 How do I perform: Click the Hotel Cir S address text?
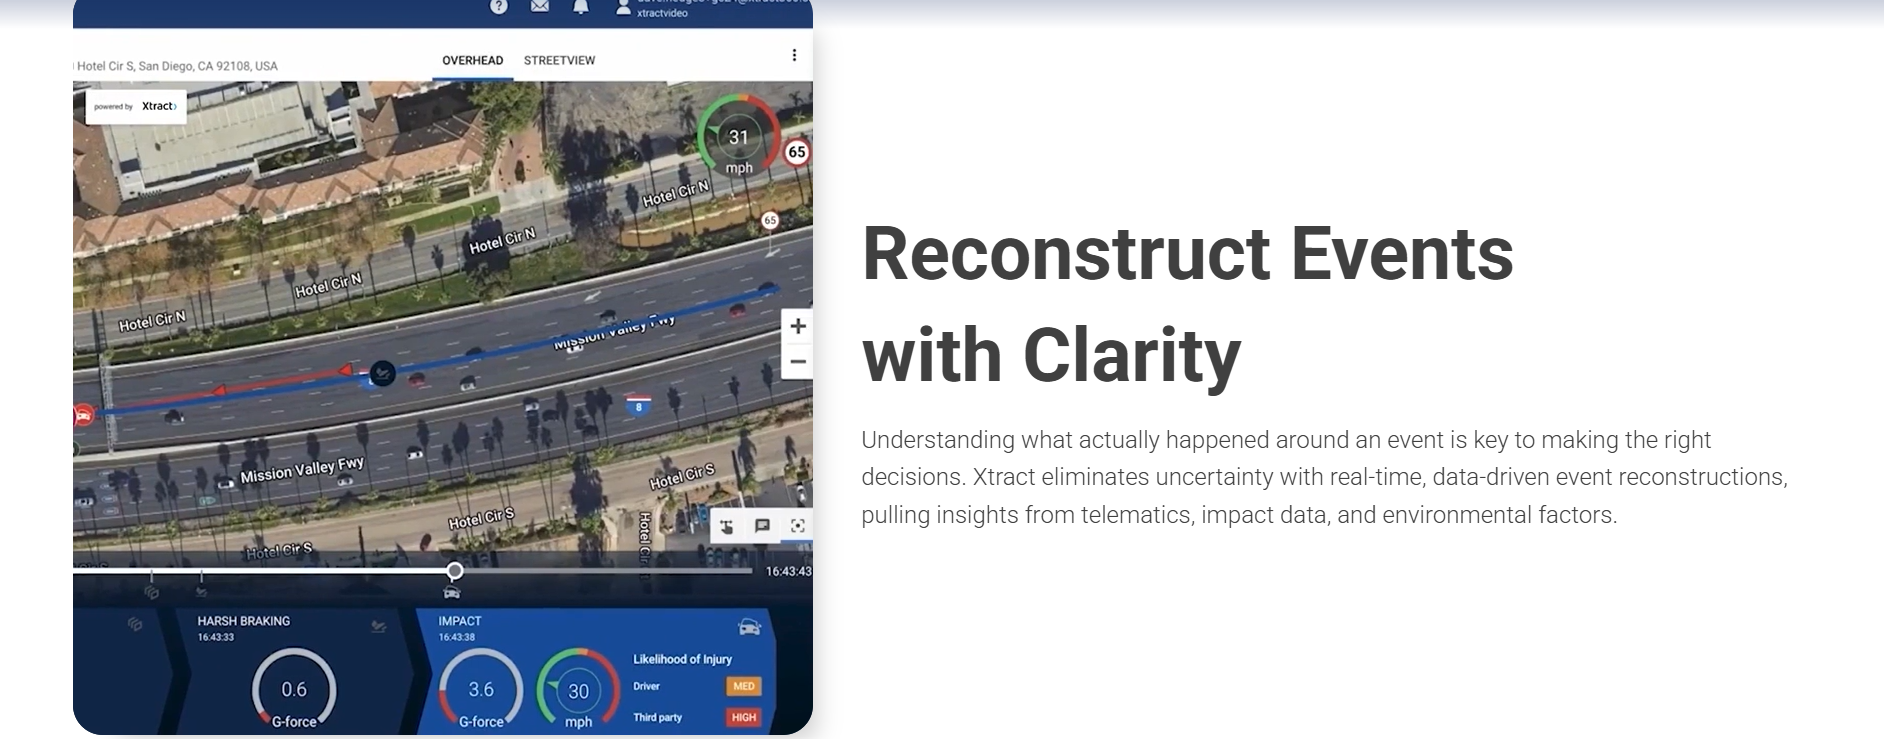(x=176, y=66)
